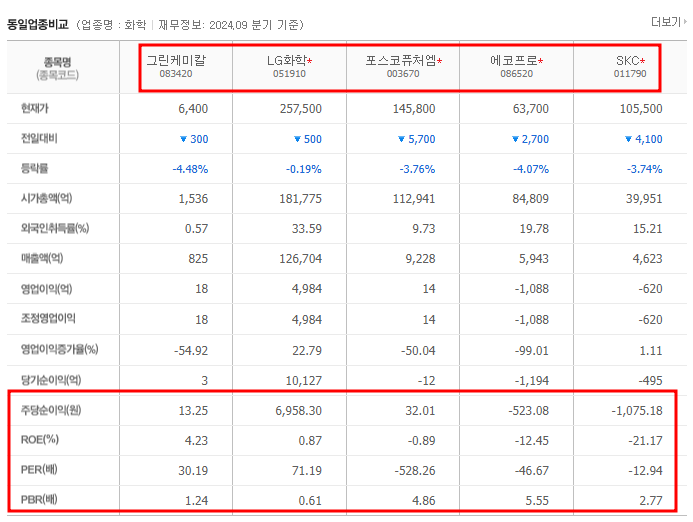Click the 현재가 row label
This screenshot has height=522, width=693.
click(34, 108)
